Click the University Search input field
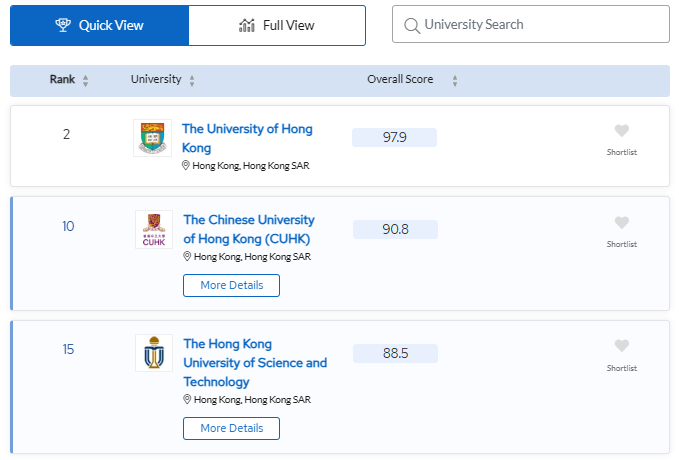The image size is (679, 460). [531, 24]
